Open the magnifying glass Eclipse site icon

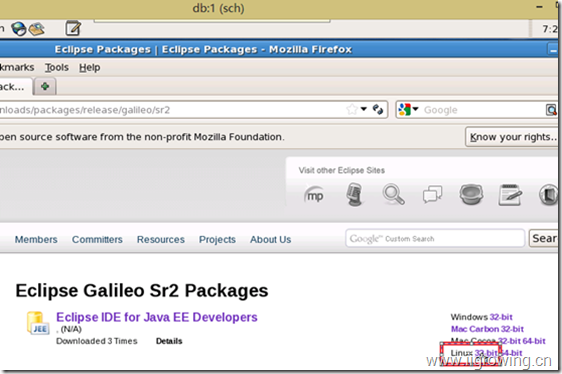[x=394, y=194]
